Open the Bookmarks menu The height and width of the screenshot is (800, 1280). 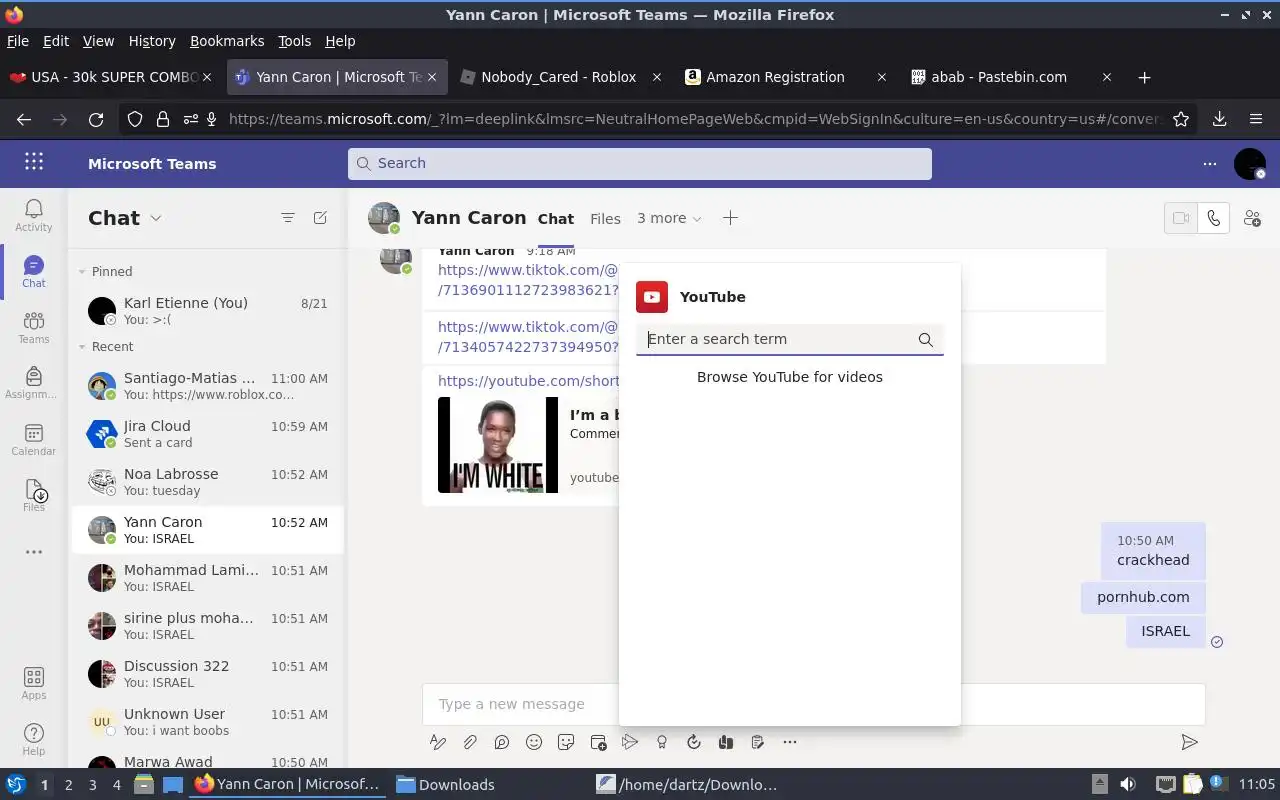tap(227, 41)
